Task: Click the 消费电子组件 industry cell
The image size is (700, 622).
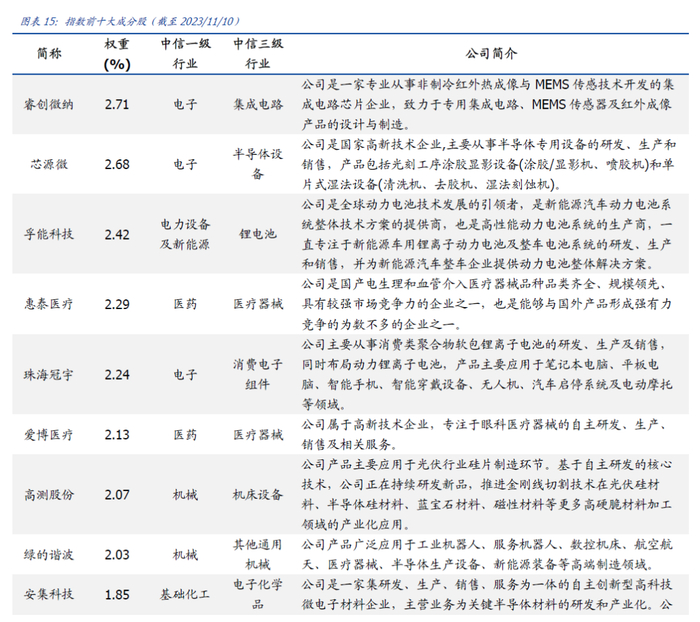Action: (258, 374)
